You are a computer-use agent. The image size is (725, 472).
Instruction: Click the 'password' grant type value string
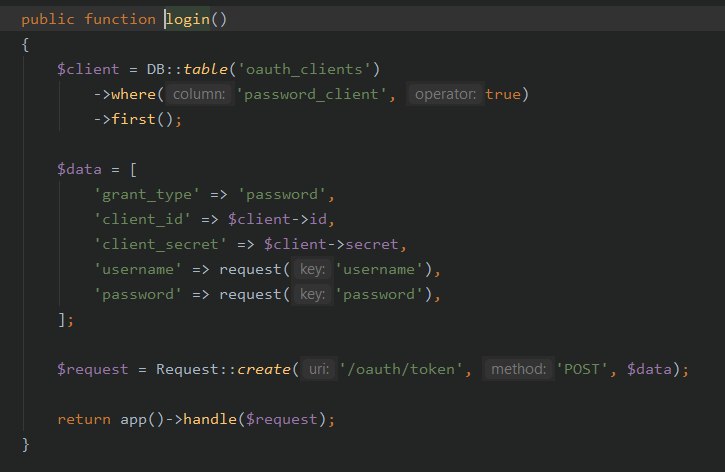pyautogui.click(x=282, y=194)
